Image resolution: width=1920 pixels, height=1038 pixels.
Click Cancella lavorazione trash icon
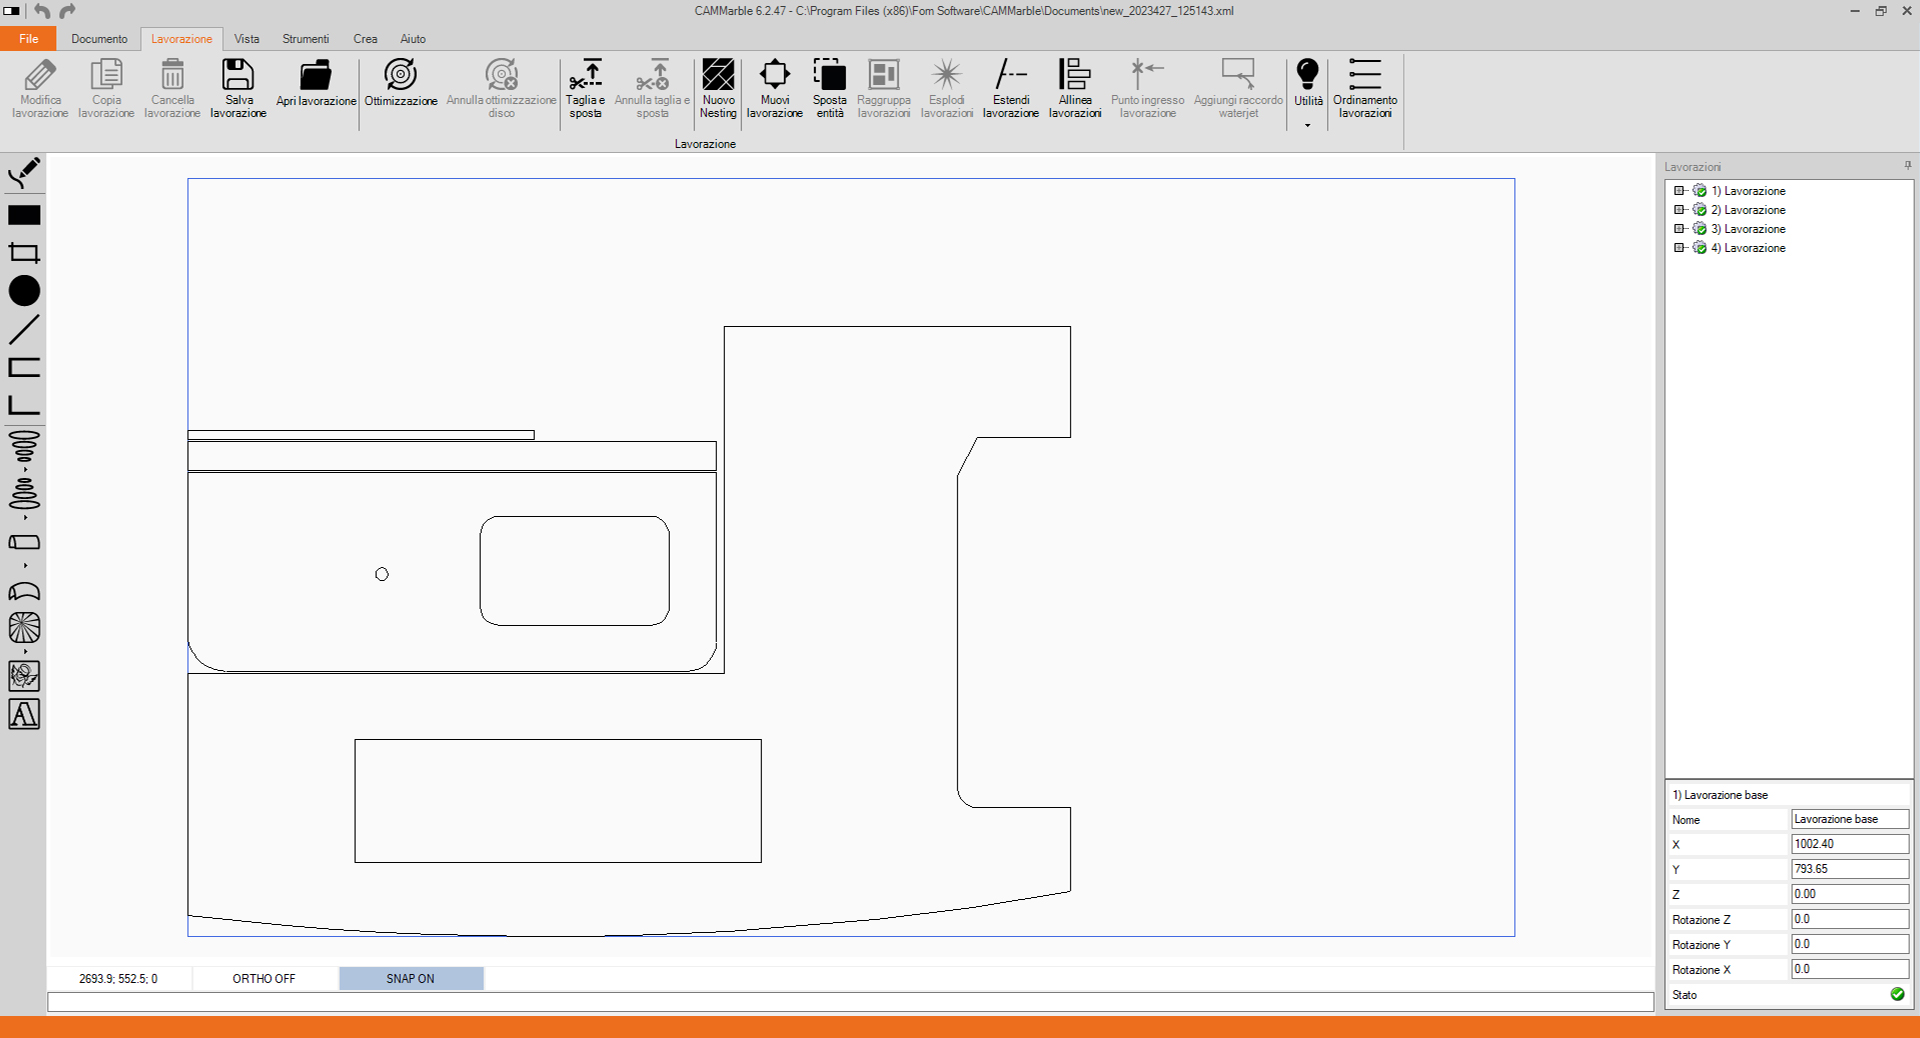(x=172, y=75)
